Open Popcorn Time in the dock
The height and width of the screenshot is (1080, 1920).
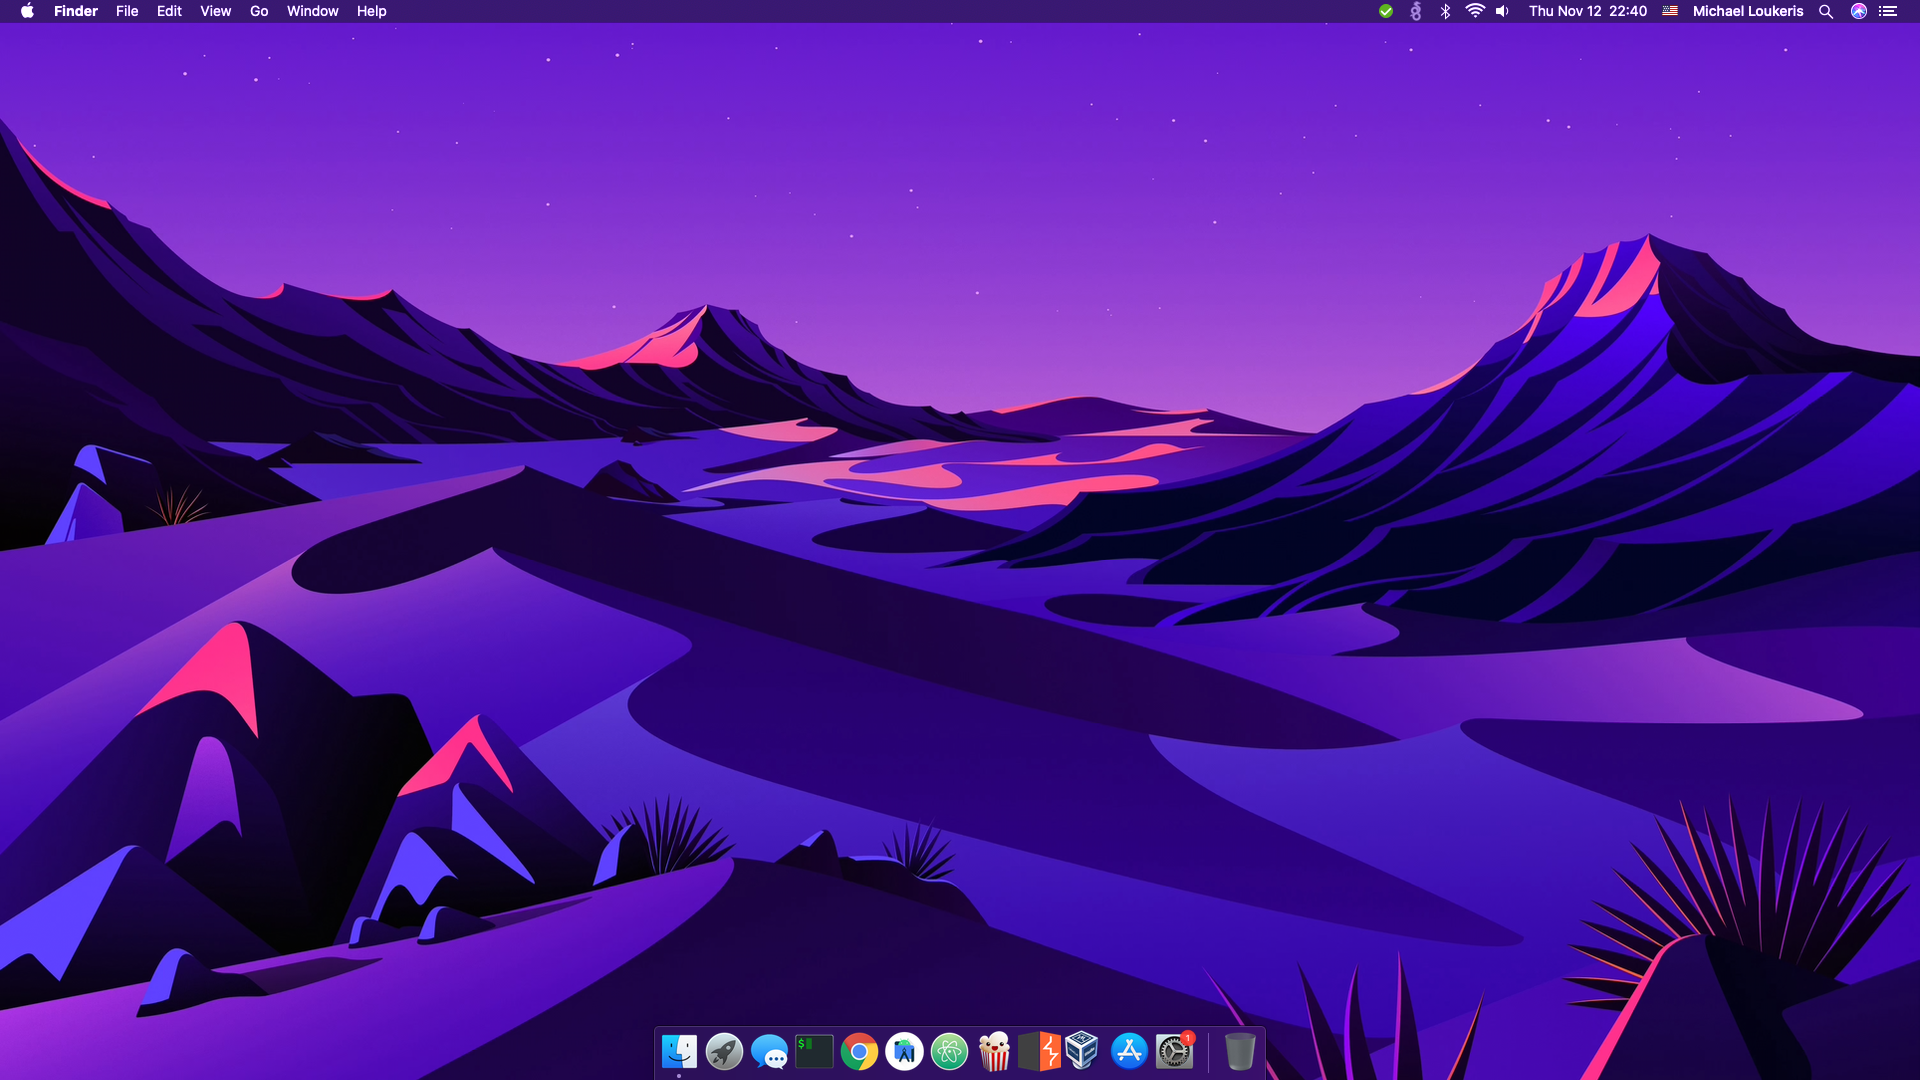pos(994,1052)
